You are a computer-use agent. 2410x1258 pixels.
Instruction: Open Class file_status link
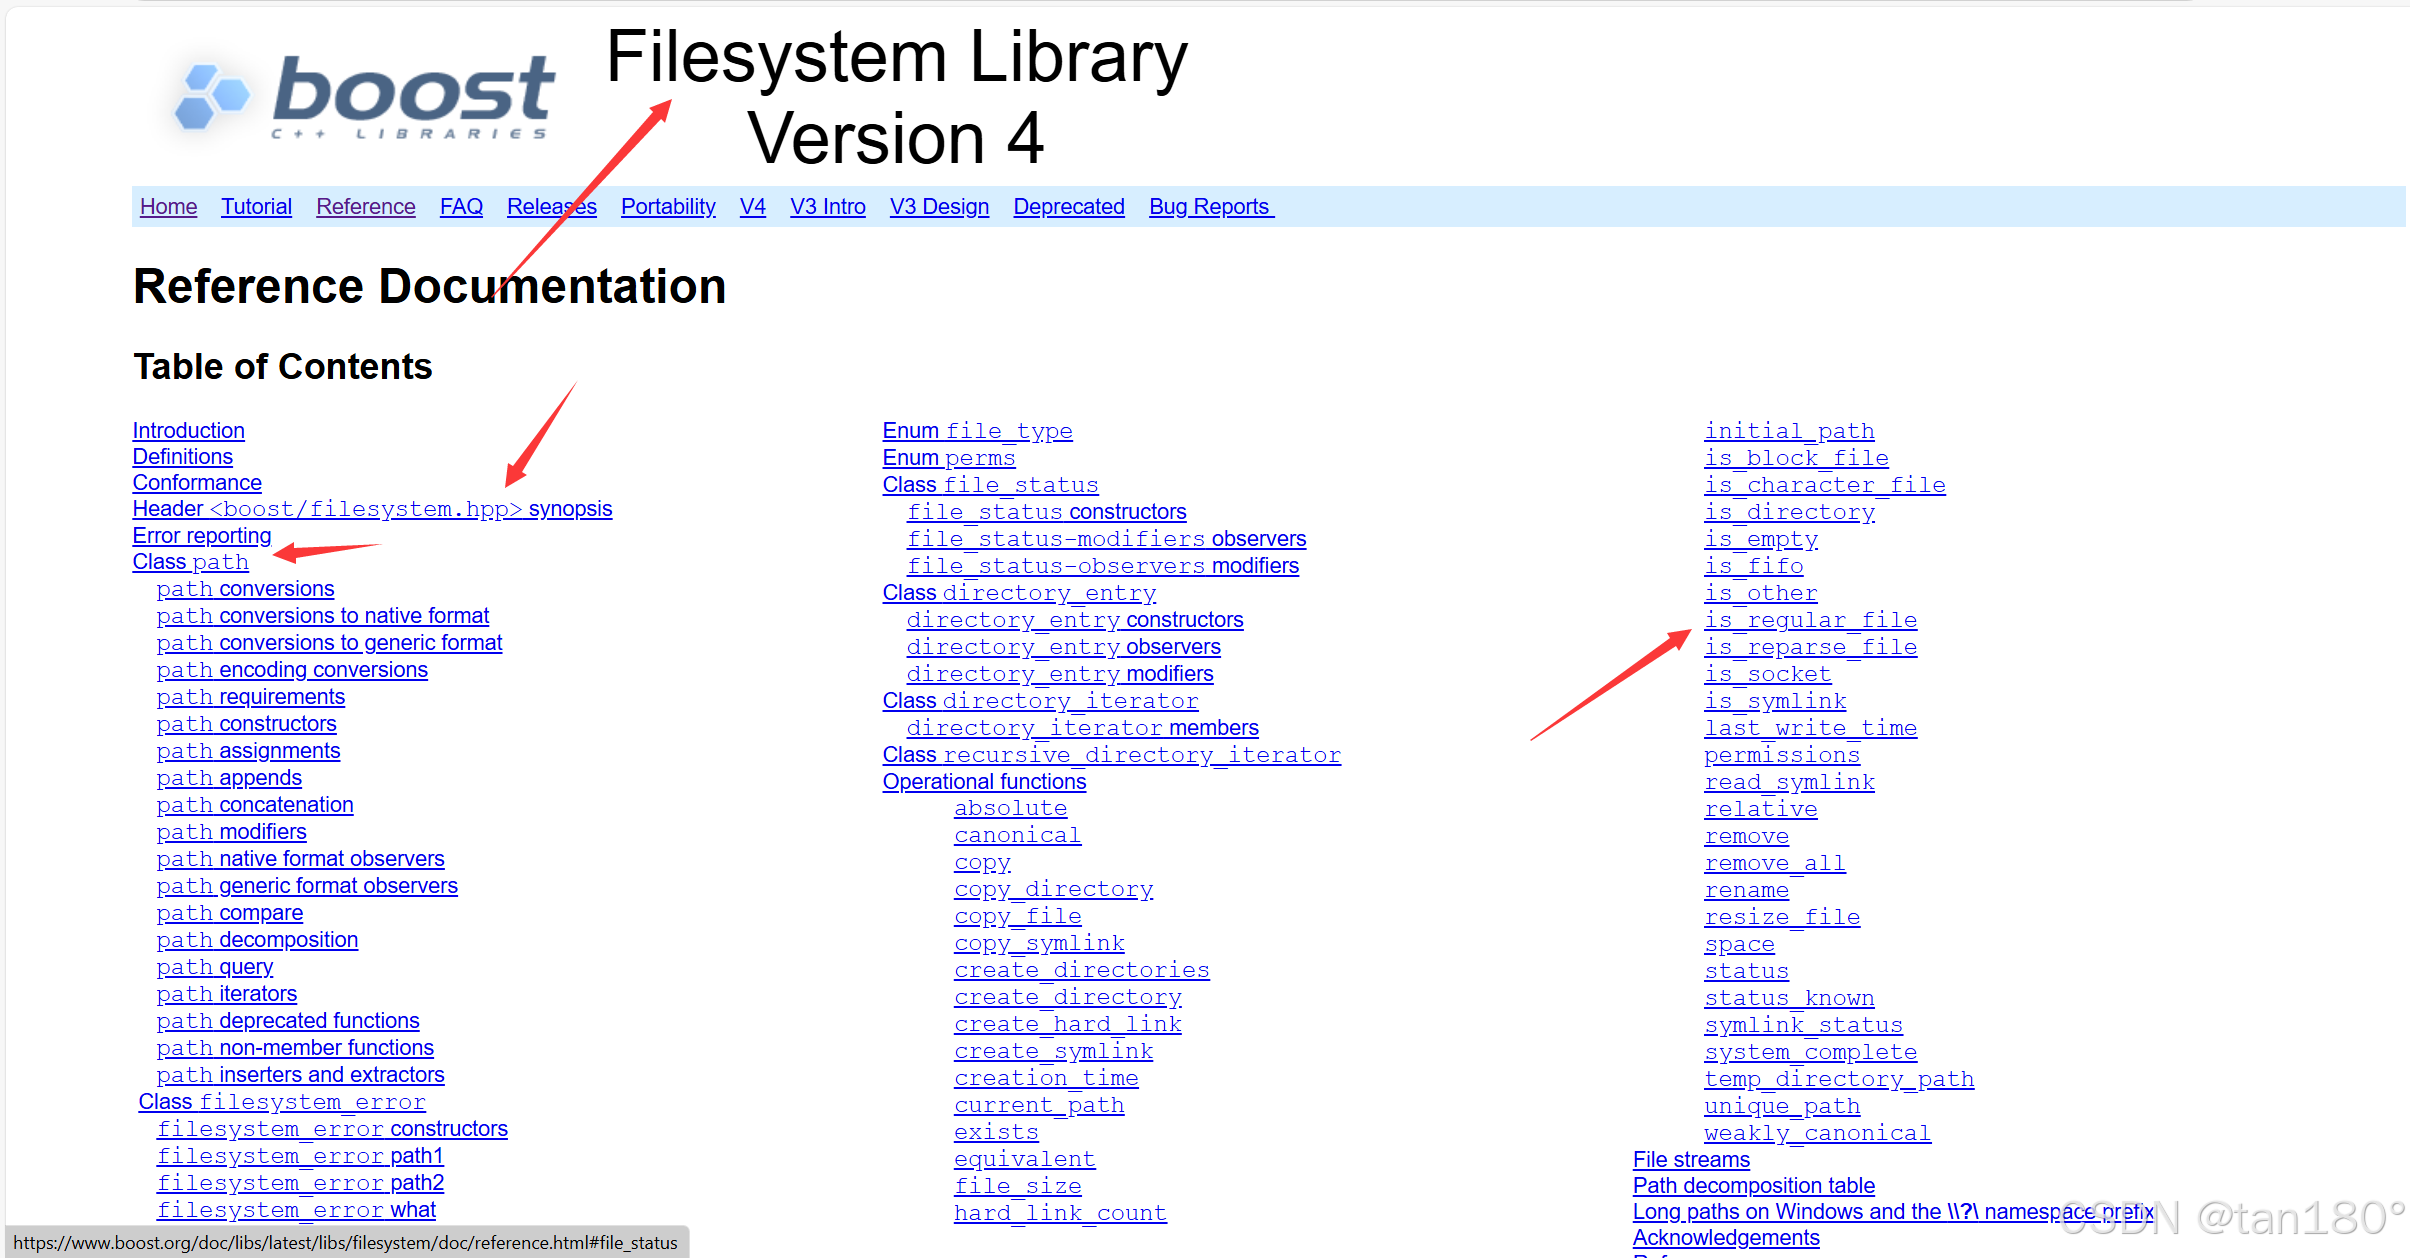[991, 485]
